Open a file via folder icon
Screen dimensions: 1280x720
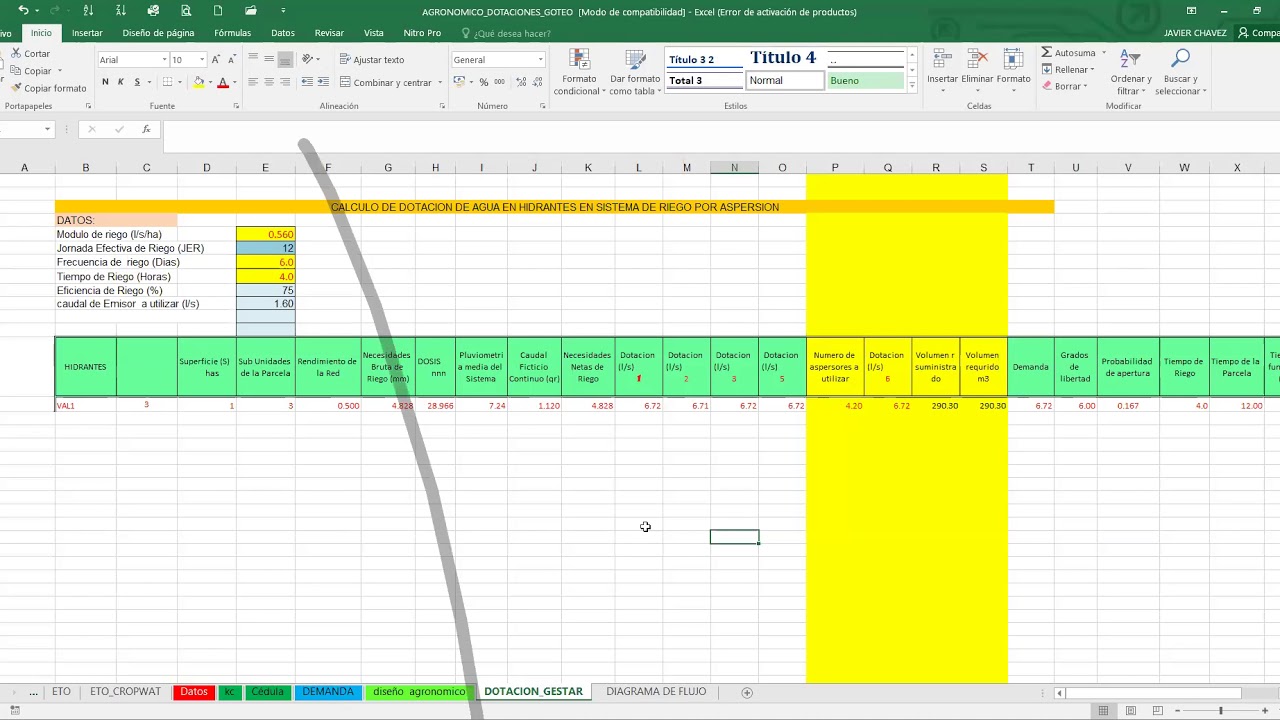[251, 11]
